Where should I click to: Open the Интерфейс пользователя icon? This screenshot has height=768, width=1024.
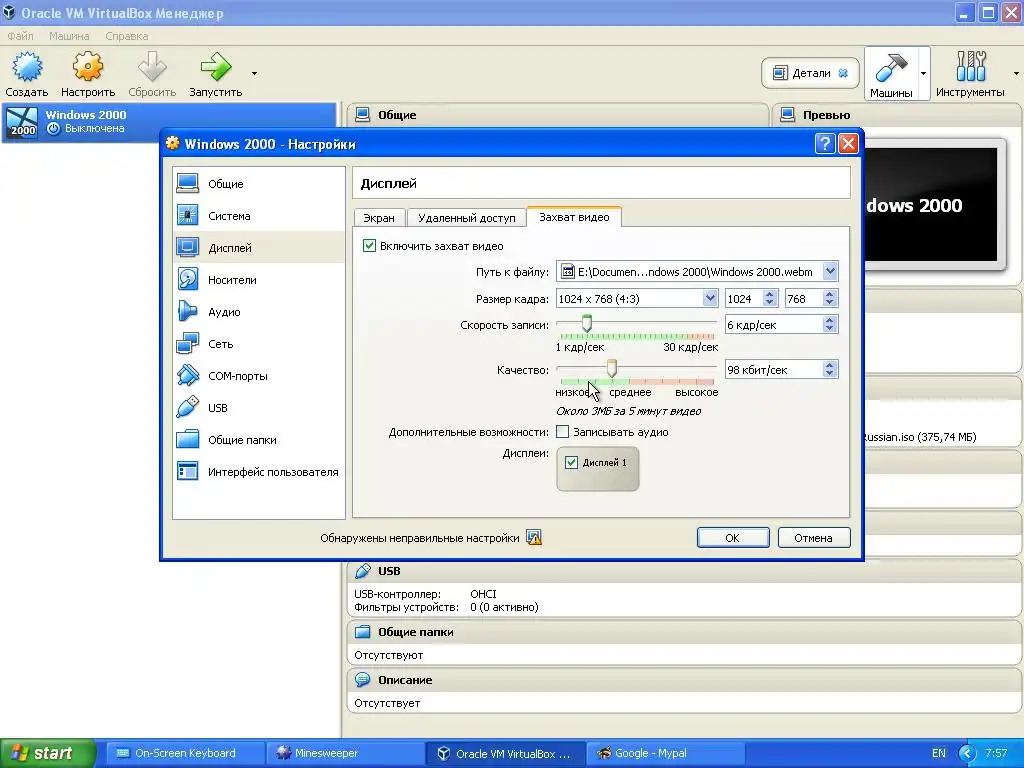pos(187,472)
